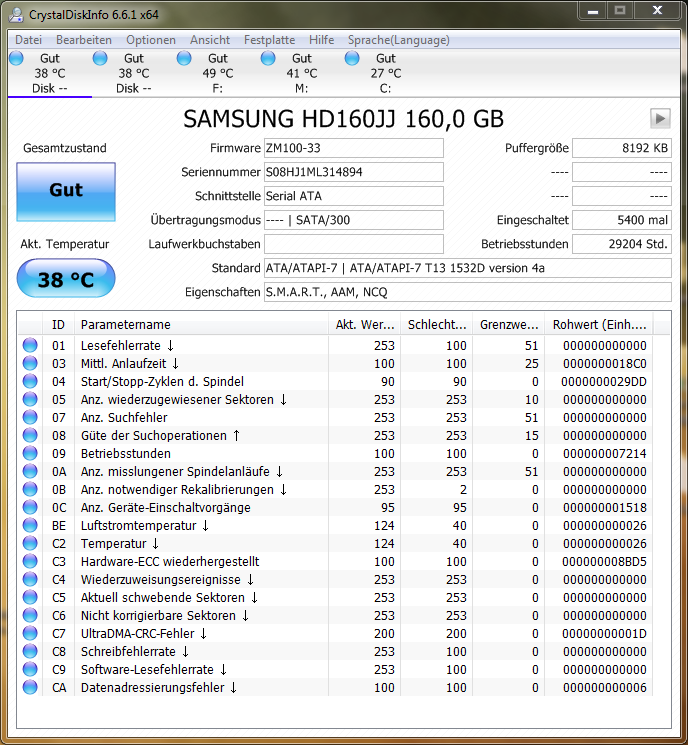Screen dimensions: 688x745
Task: Click status icon for UltraDMA-CRC-Fehler row
Action: 30,633
